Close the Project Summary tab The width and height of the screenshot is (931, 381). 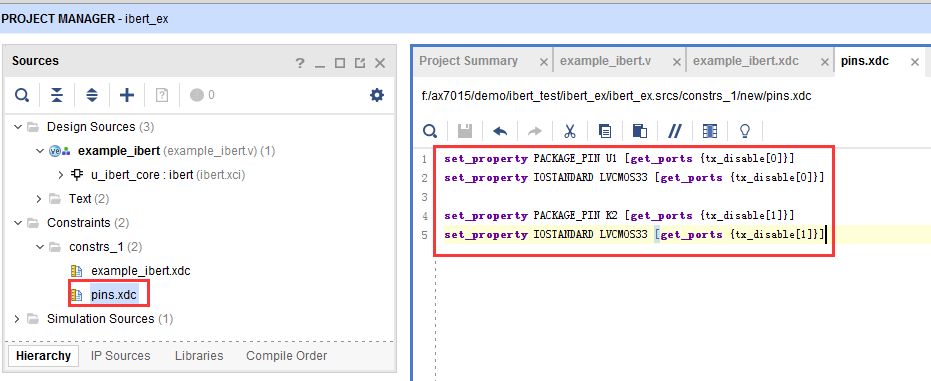click(x=543, y=62)
